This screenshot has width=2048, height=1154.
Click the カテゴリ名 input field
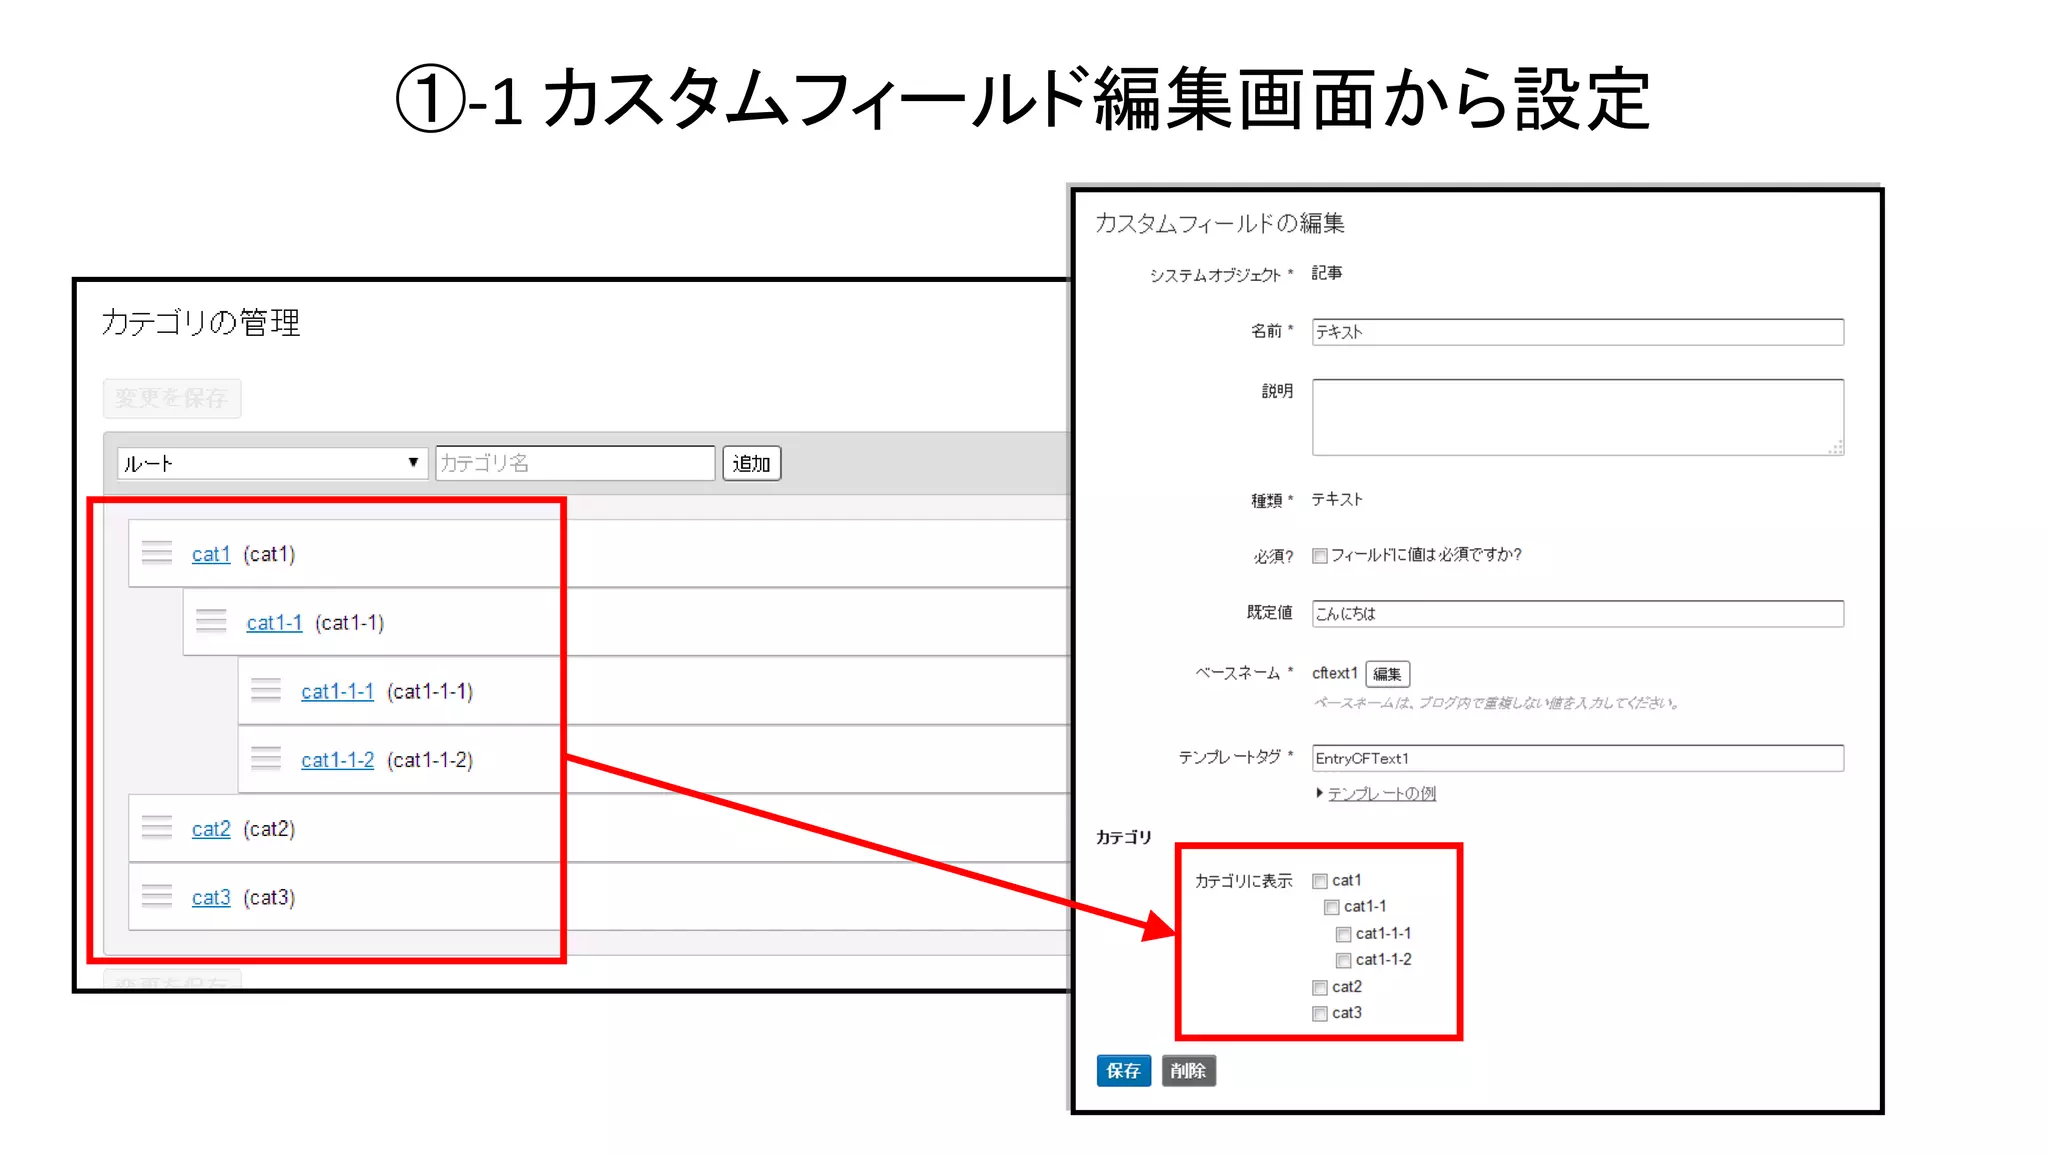(575, 463)
